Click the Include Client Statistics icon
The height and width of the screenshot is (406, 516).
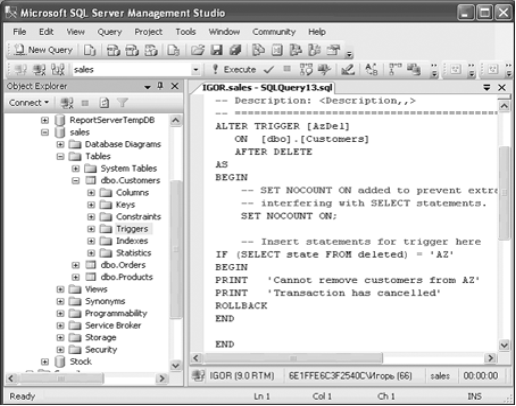tap(414, 69)
